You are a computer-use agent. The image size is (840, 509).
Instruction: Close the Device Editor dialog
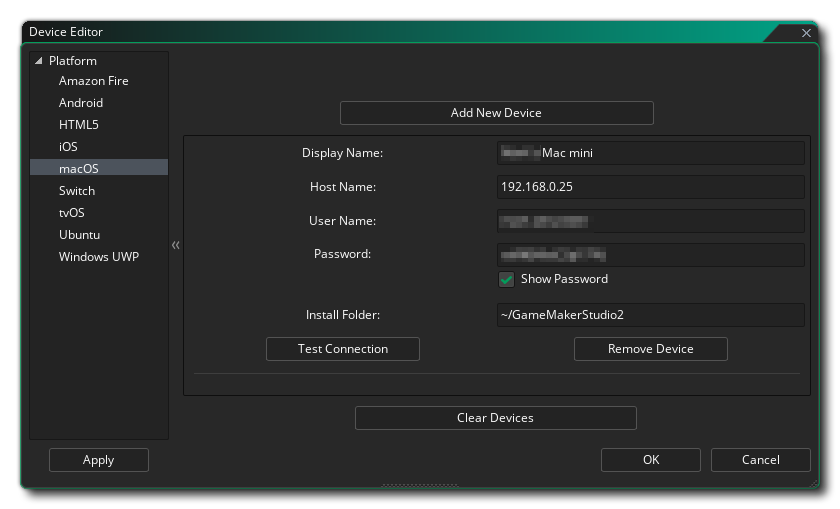806,33
